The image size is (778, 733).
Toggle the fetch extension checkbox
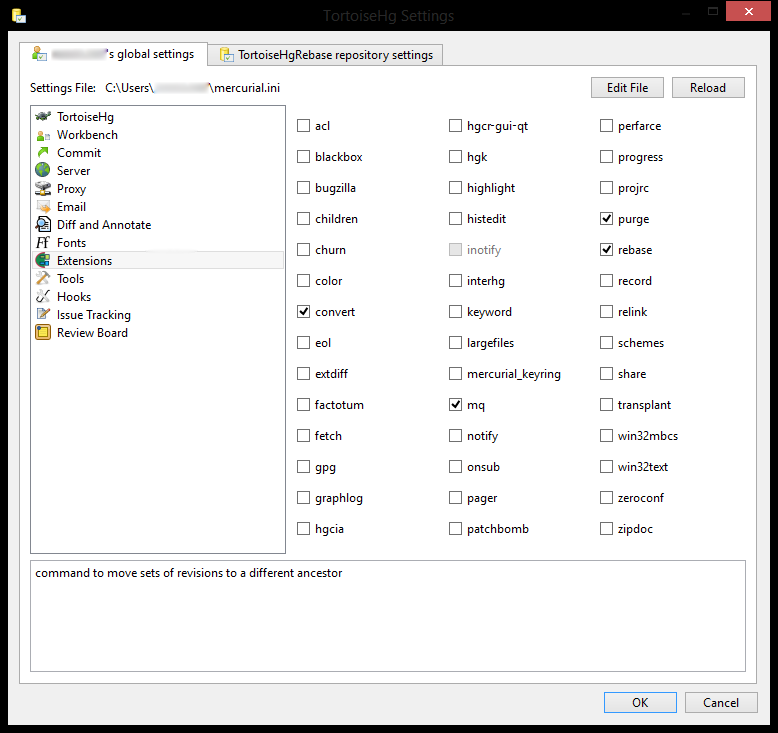point(303,436)
